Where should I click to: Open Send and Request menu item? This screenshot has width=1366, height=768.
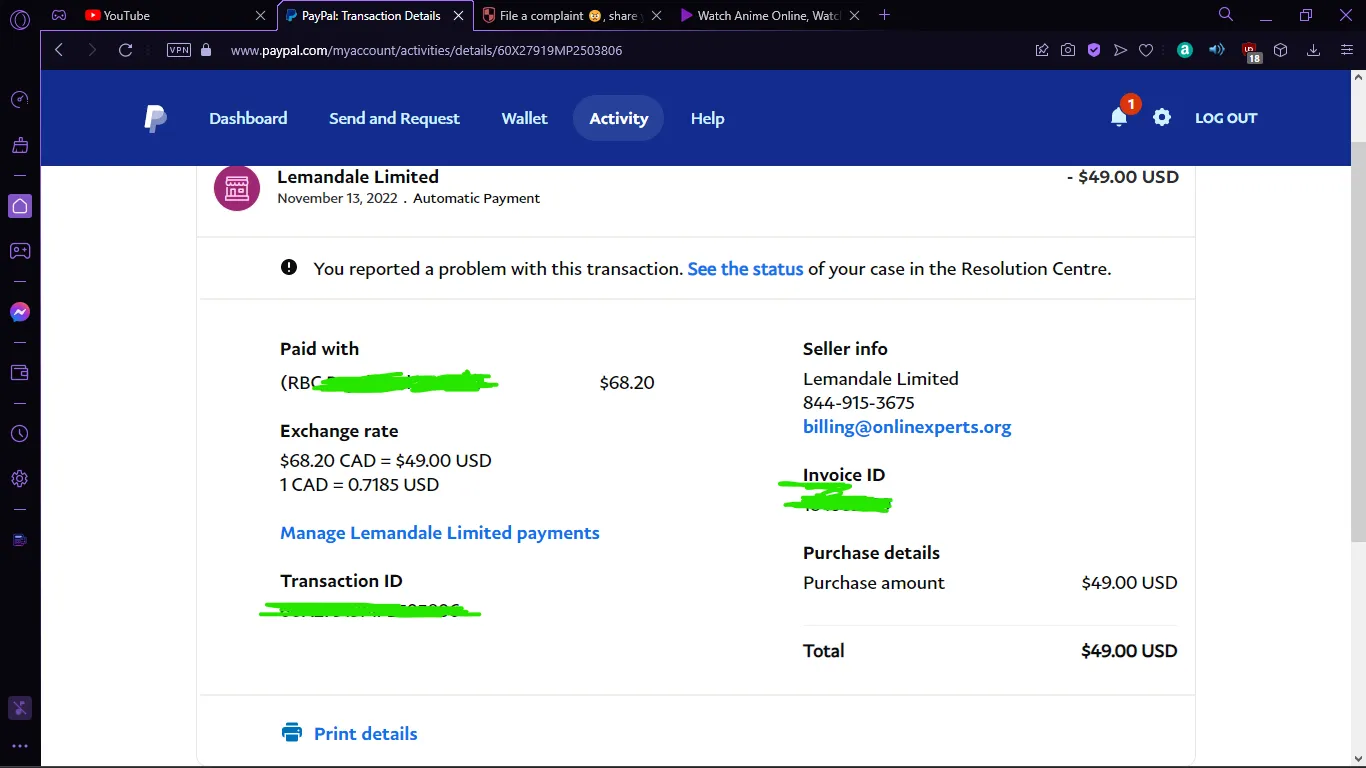pos(394,118)
